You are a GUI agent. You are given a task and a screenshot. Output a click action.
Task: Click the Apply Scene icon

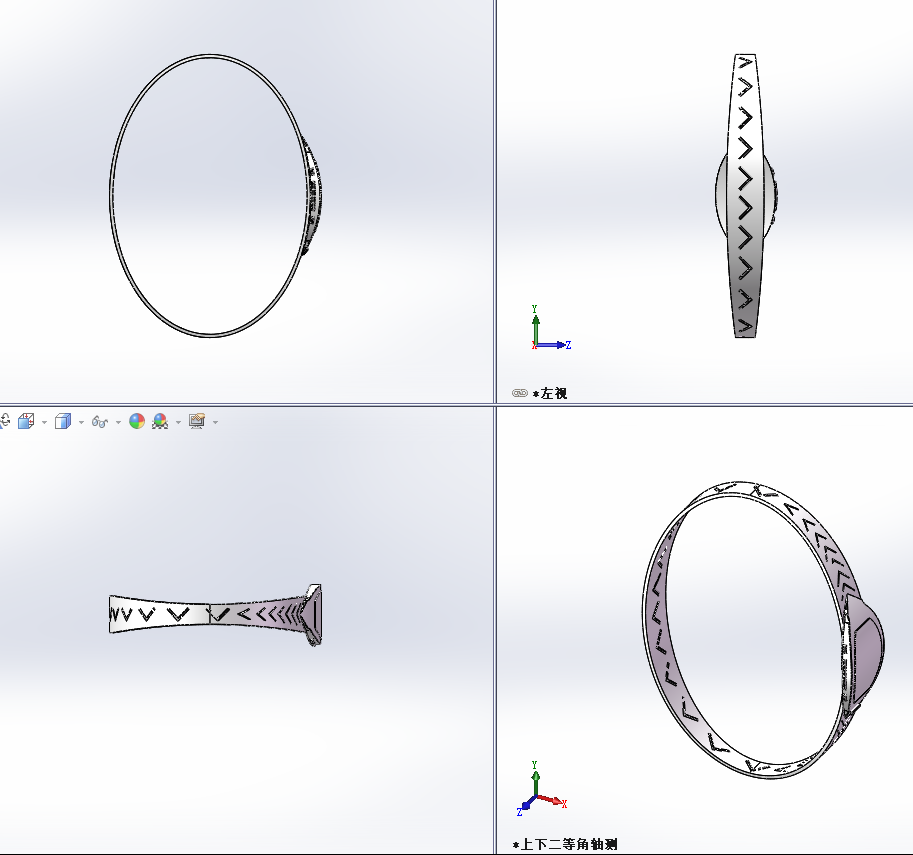(x=160, y=421)
